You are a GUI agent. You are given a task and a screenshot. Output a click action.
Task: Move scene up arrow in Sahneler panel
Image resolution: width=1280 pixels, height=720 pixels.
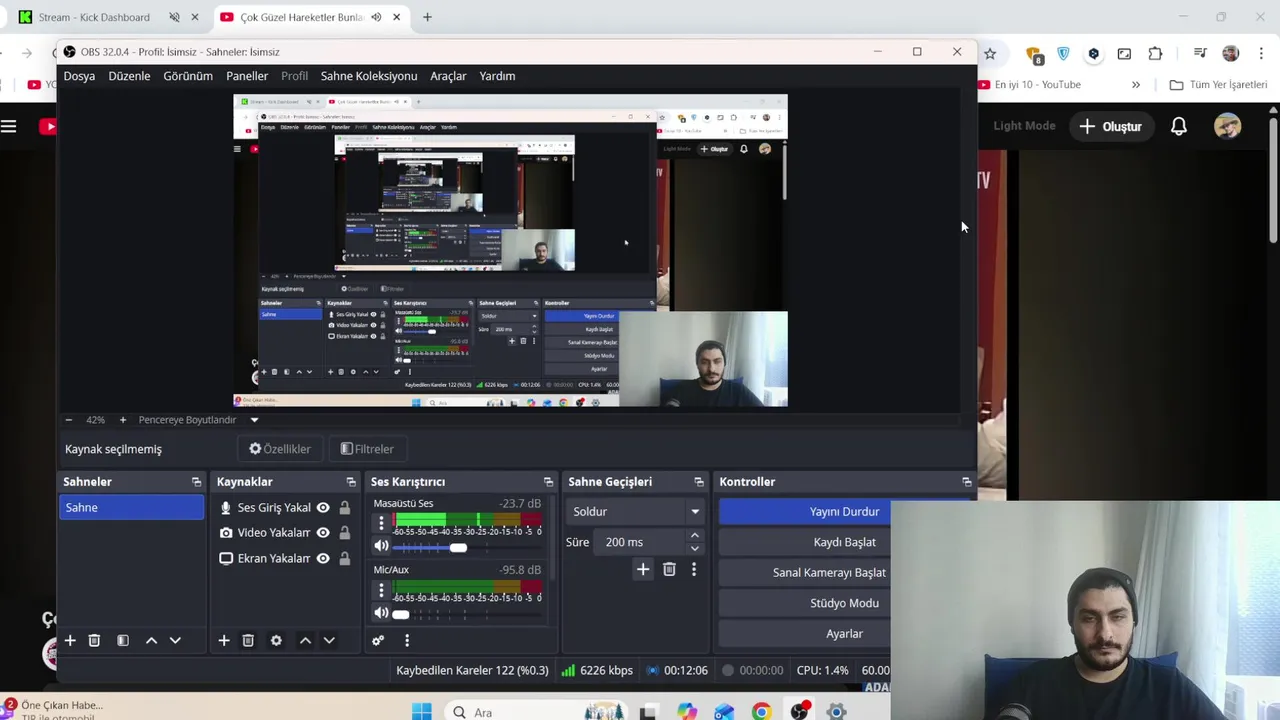pos(151,640)
